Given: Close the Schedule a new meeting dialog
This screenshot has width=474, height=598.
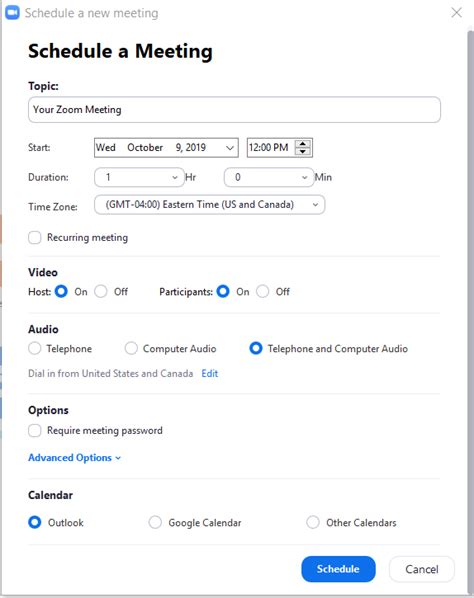Looking at the screenshot, I should tap(456, 13).
